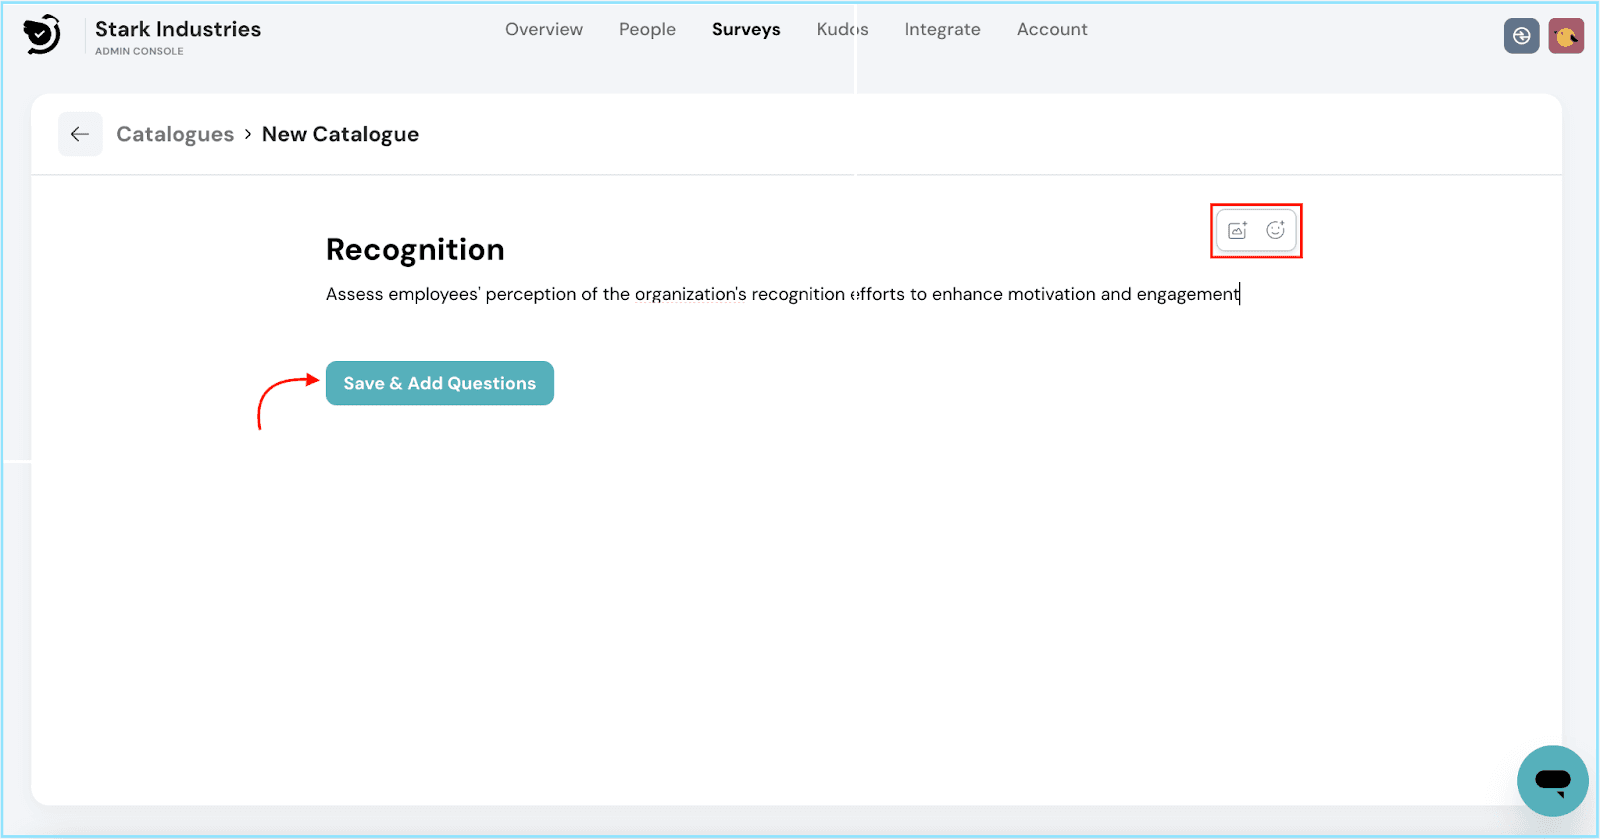Click the breadcrumb chevron separator
Viewport: 1600px width, 839px height.
pos(248,134)
